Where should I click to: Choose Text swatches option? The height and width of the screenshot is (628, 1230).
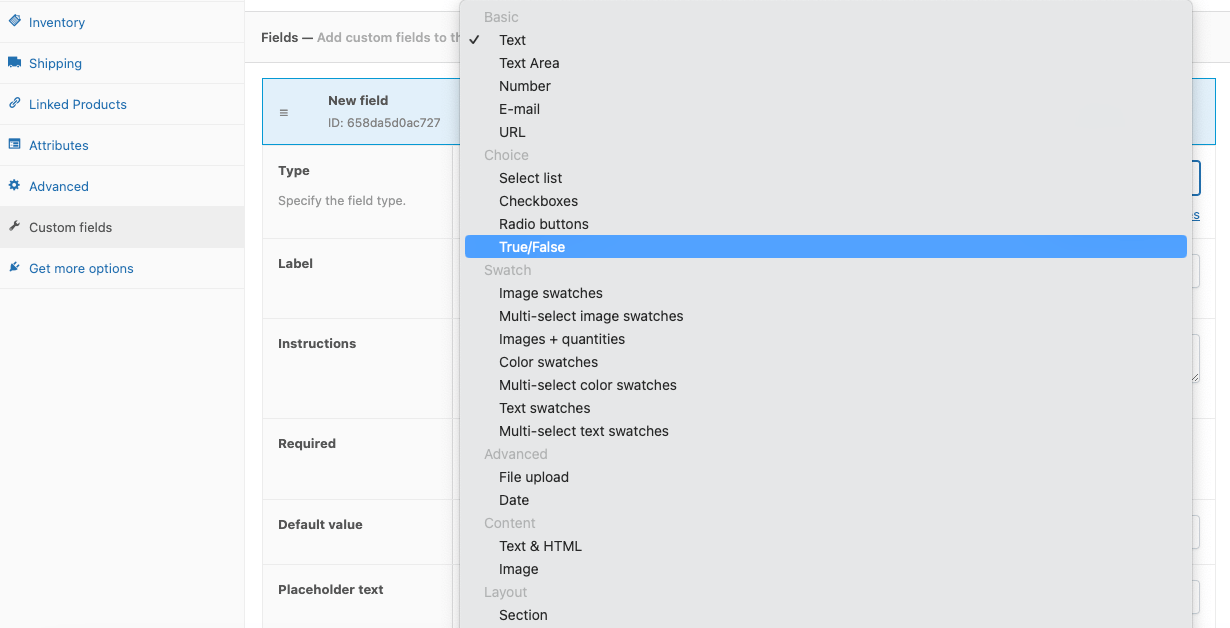826,408
